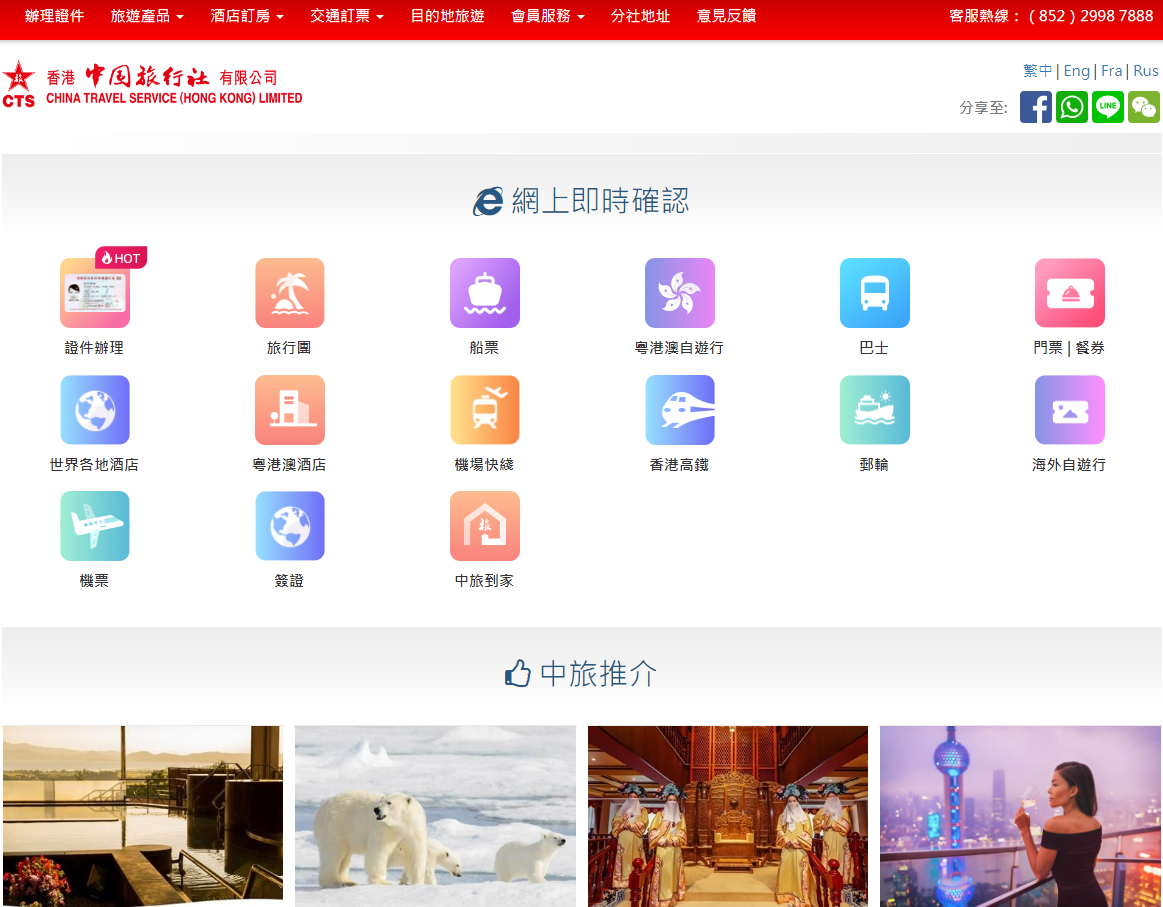Viewport: 1163px width, 907px height.
Task: Open the 粵港澳自遊行 bauhinia flower icon
Action: click(x=680, y=293)
